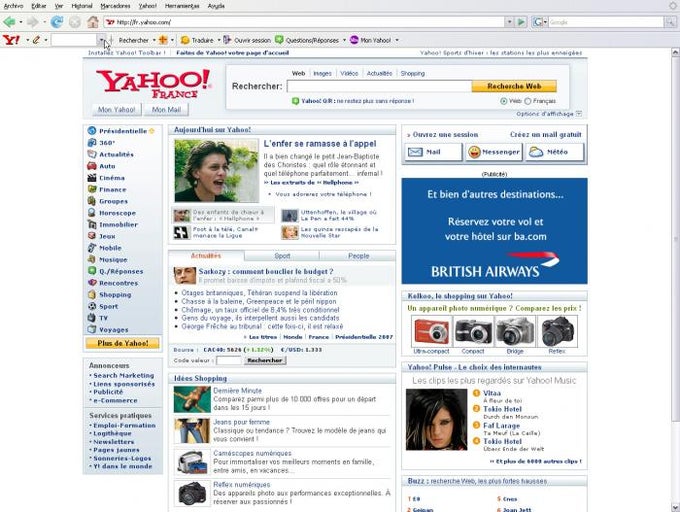
Task: Switch to the Sport news tab
Action: (282, 256)
